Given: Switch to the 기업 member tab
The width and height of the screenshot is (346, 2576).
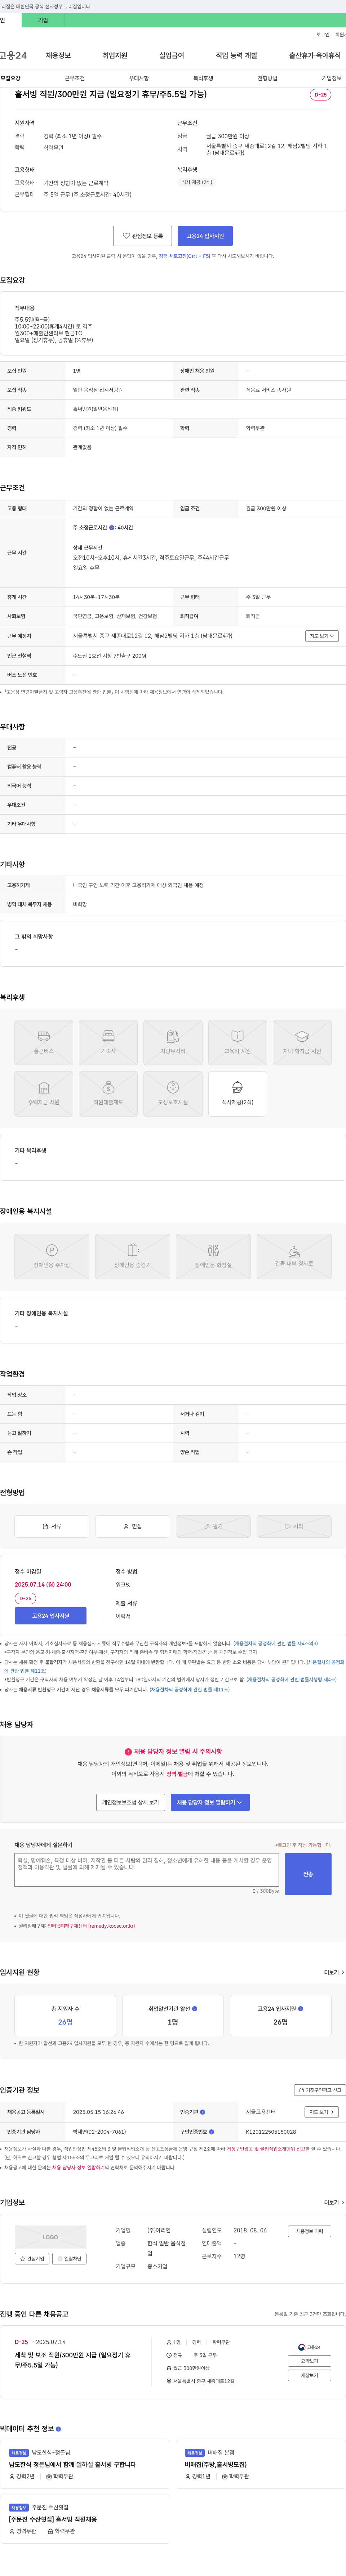Looking at the screenshot, I should (43, 20).
